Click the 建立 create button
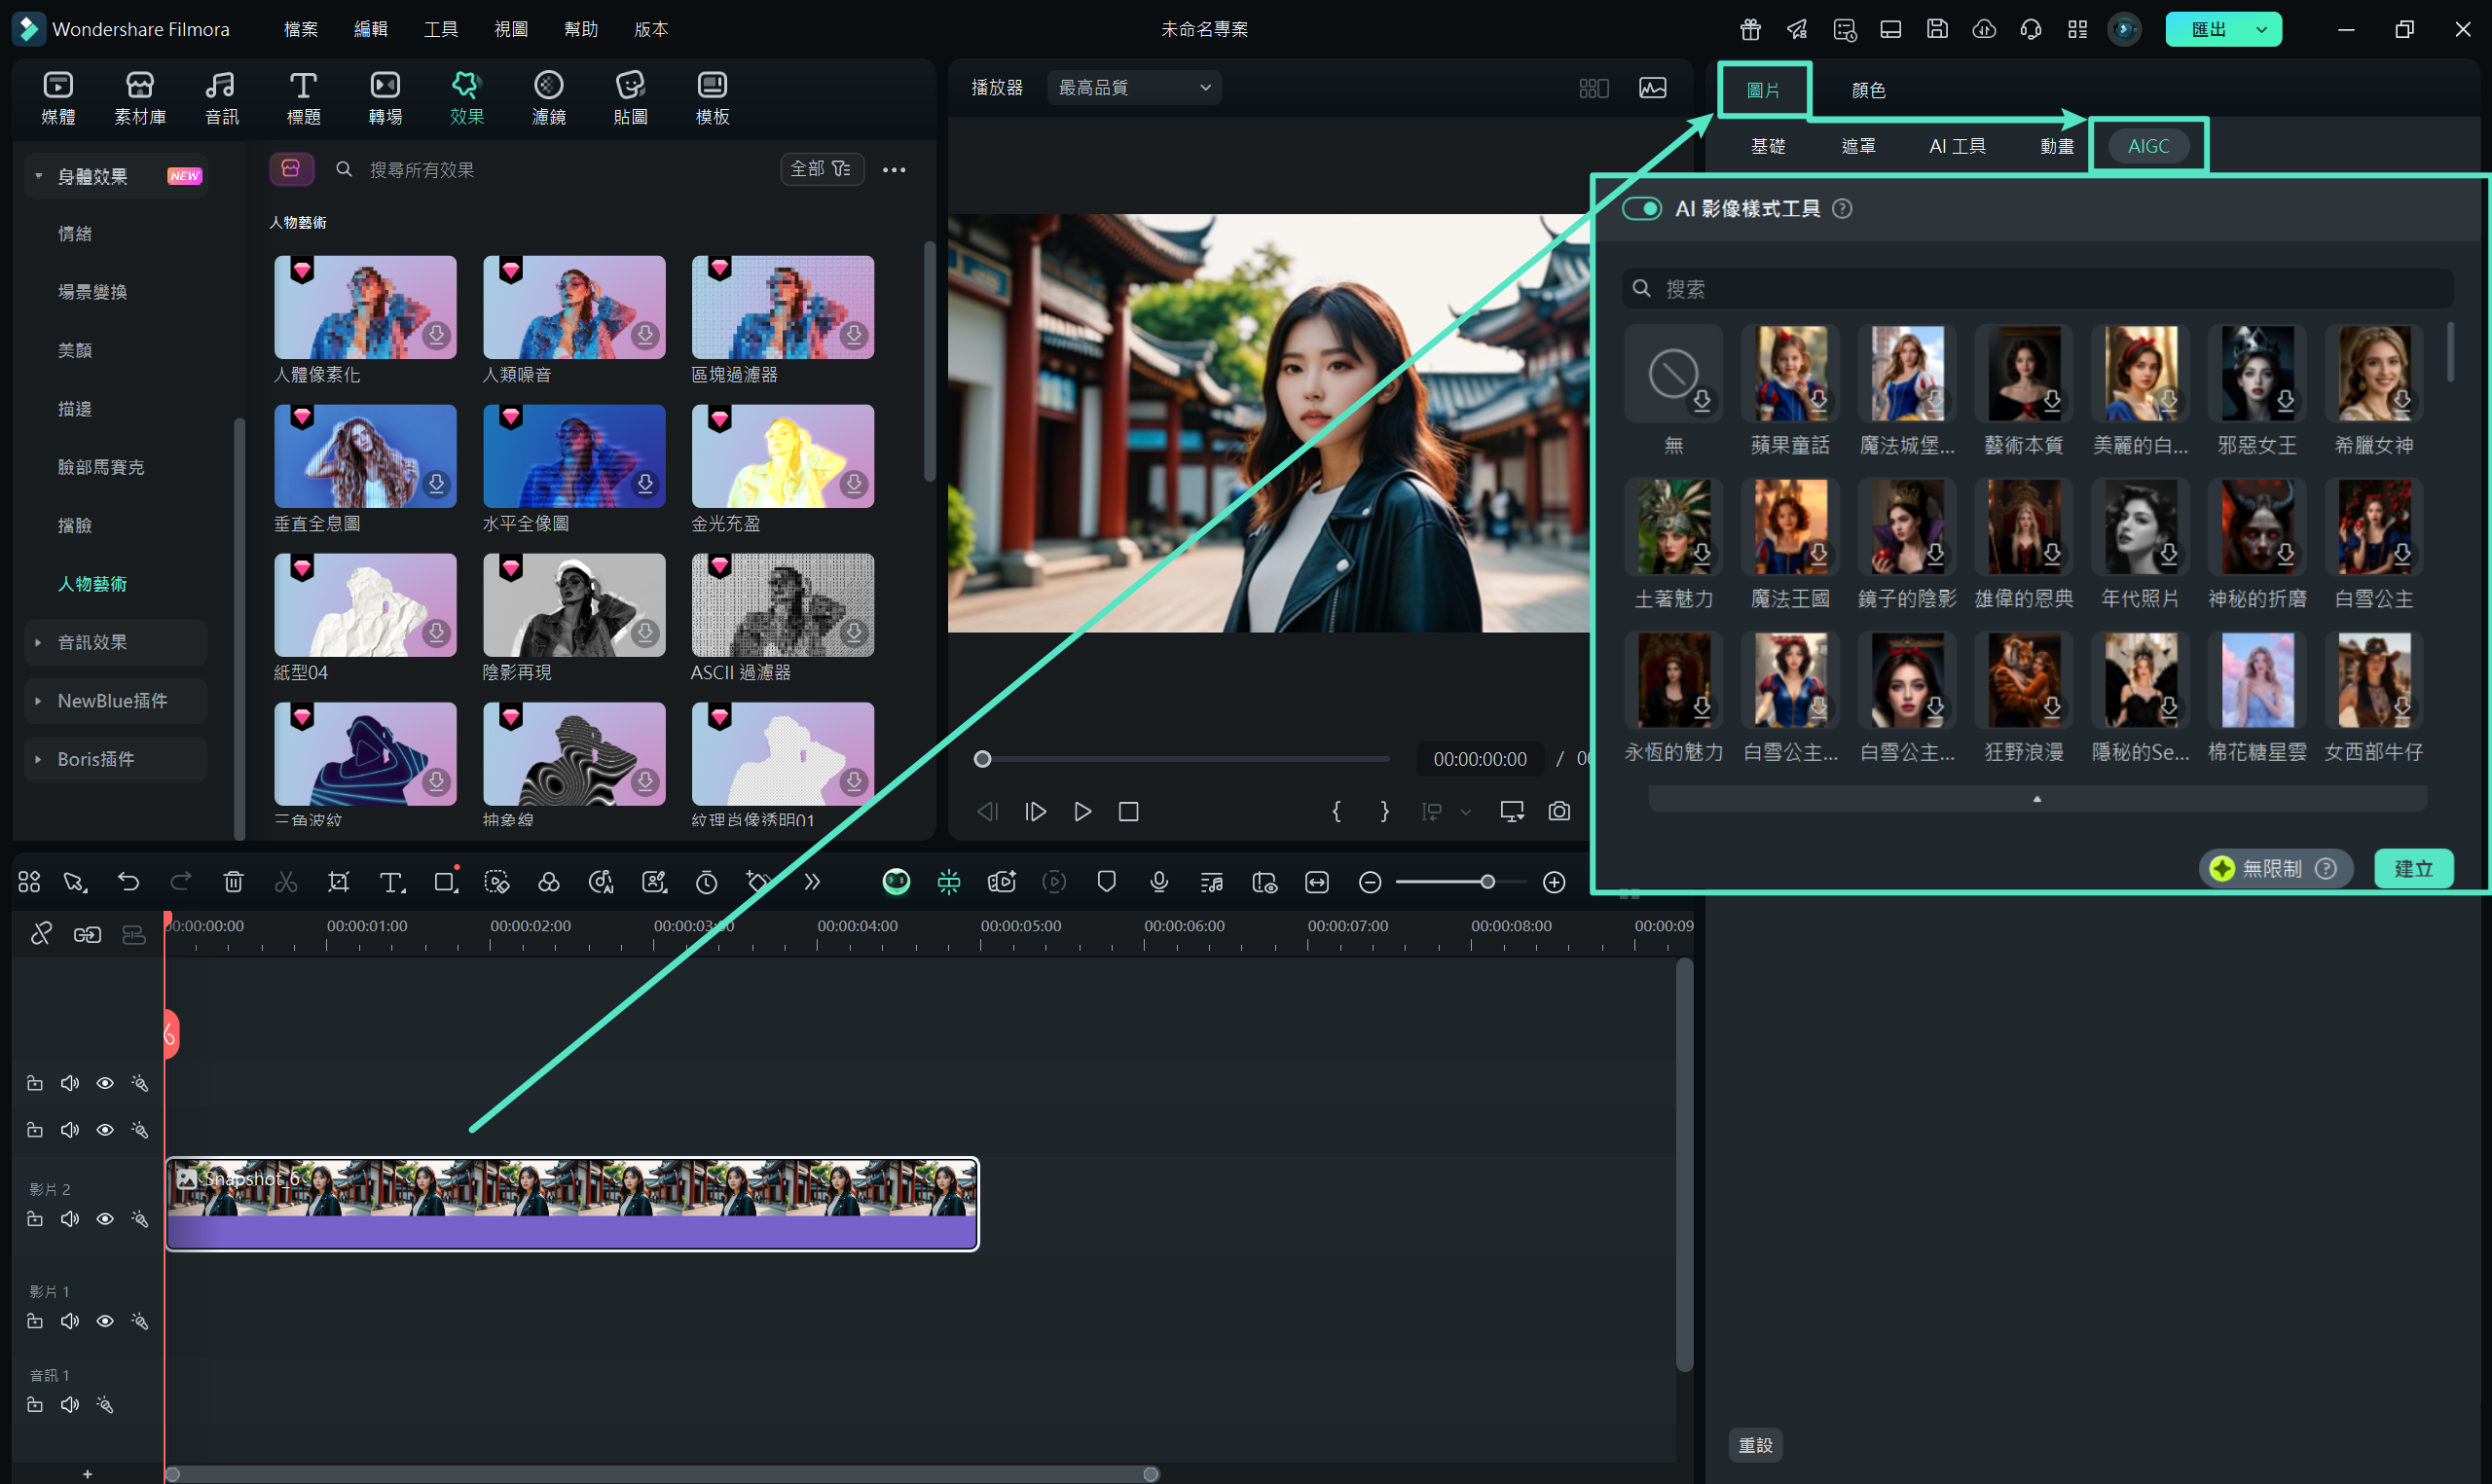The width and height of the screenshot is (2492, 1484). click(x=2414, y=868)
